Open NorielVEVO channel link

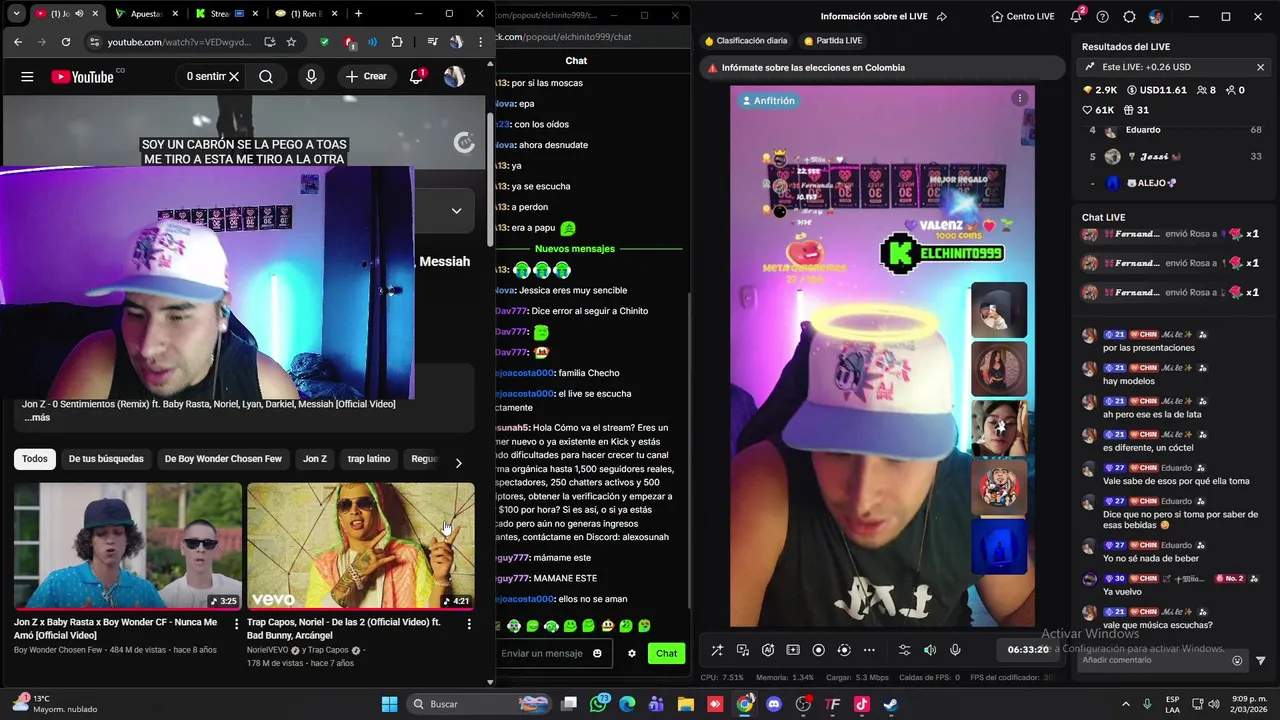point(267,650)
